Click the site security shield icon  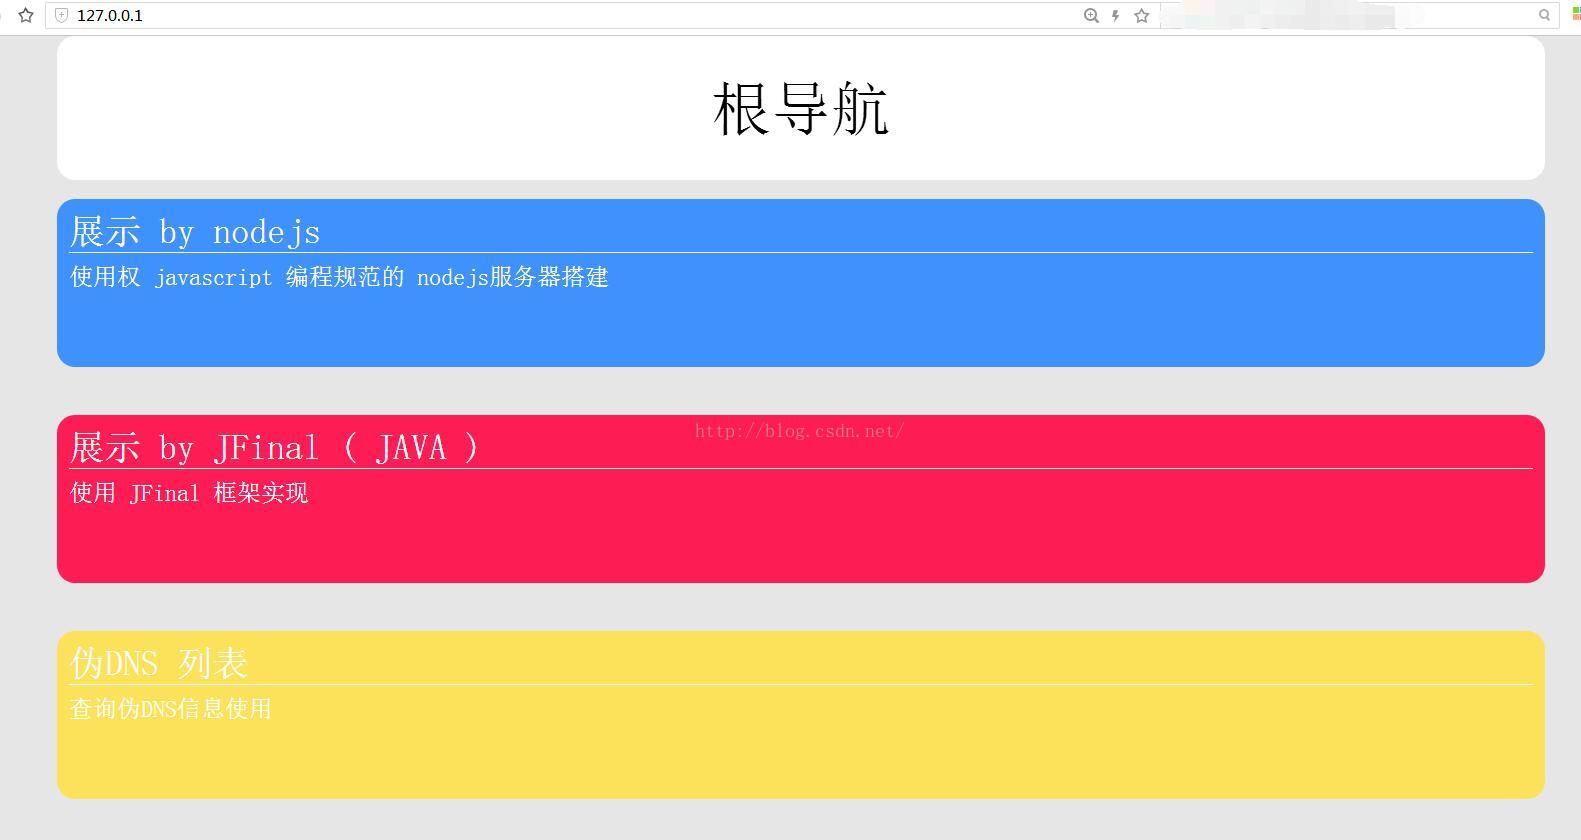coord(62,15)
